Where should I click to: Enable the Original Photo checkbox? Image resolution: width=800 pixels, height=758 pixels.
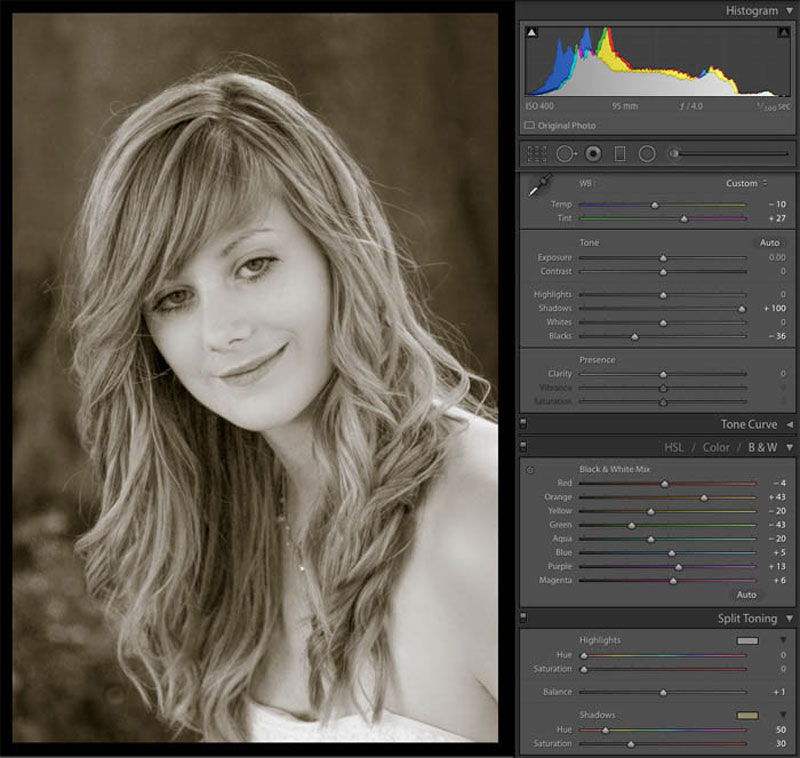point(530,125)
